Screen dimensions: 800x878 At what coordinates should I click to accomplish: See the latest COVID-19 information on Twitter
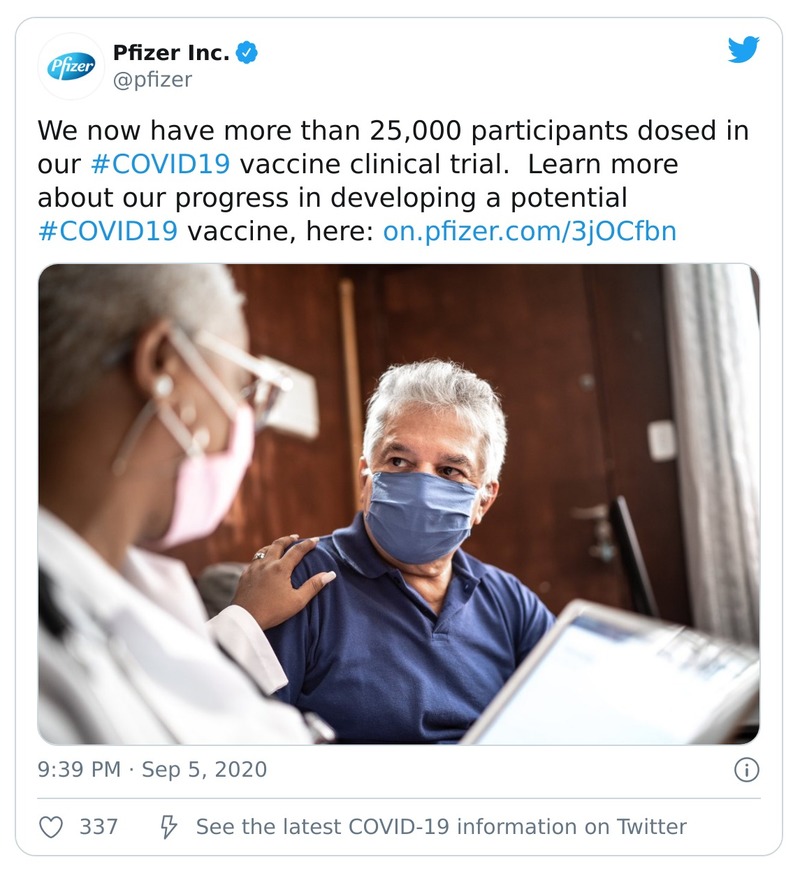pos(440,827)
